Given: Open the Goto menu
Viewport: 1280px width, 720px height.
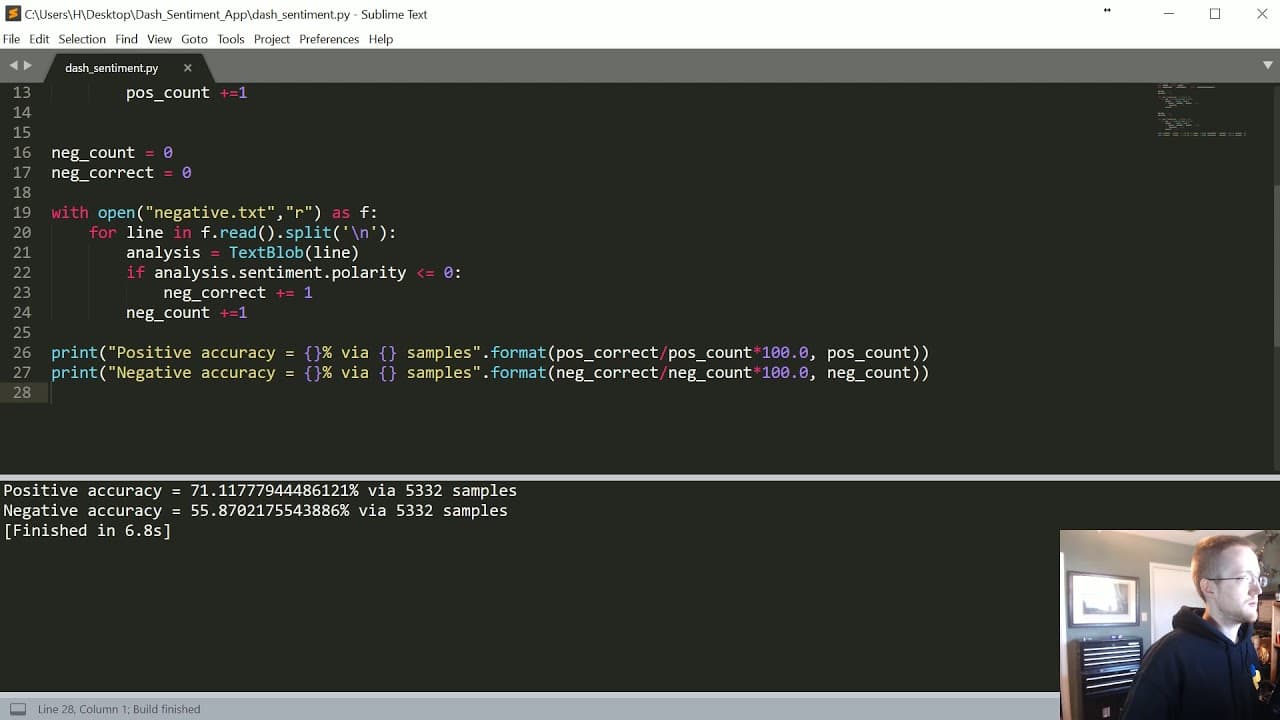Looking at the screenshot, I should pos(194,39).
